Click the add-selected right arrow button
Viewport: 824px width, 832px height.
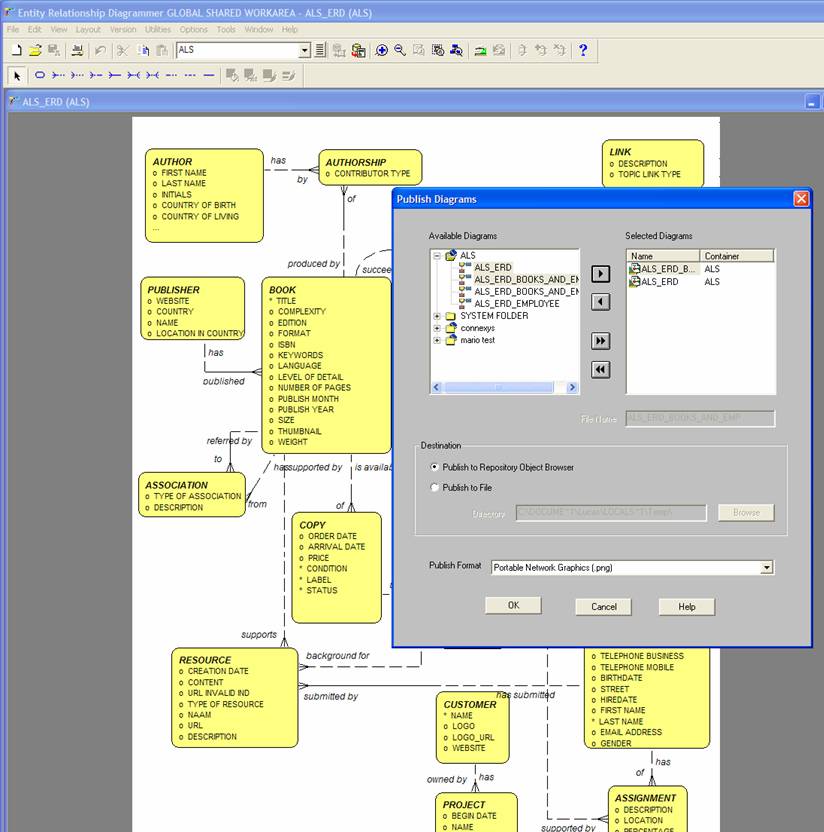click(x=600, y=273)
